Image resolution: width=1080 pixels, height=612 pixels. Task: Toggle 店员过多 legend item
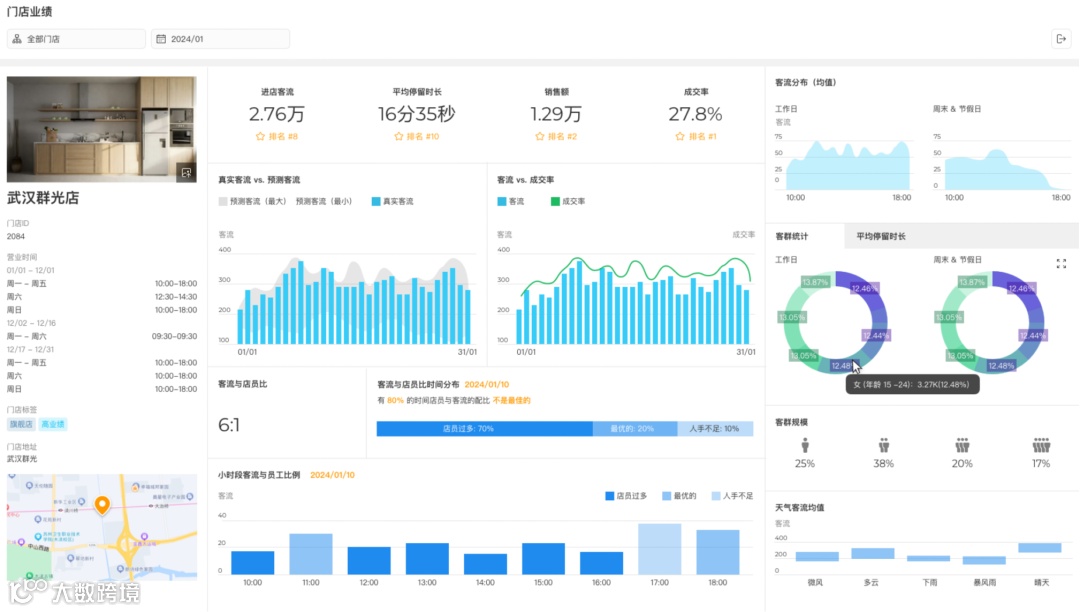click(x=626, y=496)
